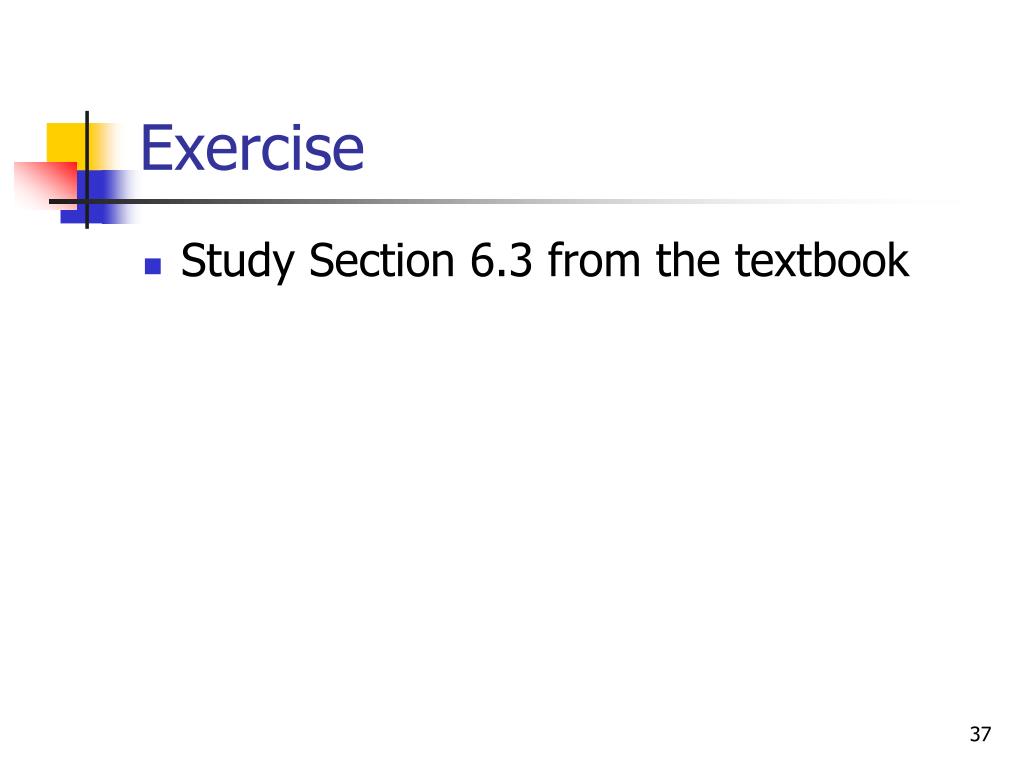Click the word from in bullet
Screen dimensions: 1024x768
point(594,259)
